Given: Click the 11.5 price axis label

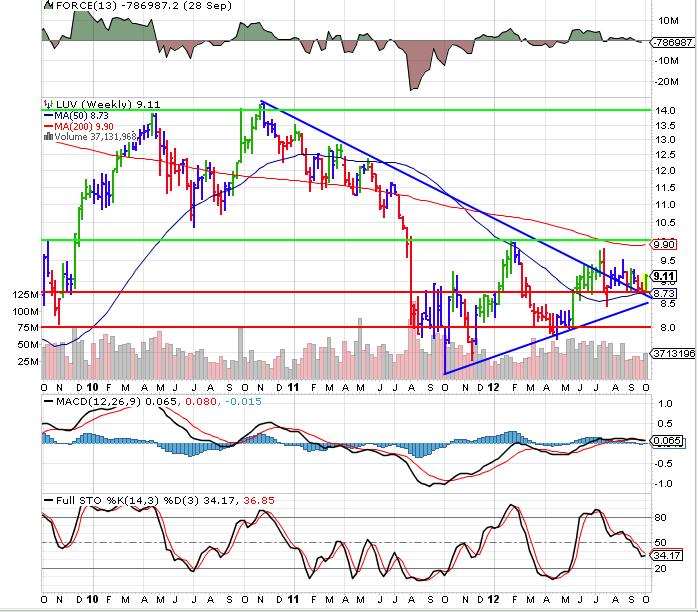Looking at the screenshot, I should tap(666, 187).
